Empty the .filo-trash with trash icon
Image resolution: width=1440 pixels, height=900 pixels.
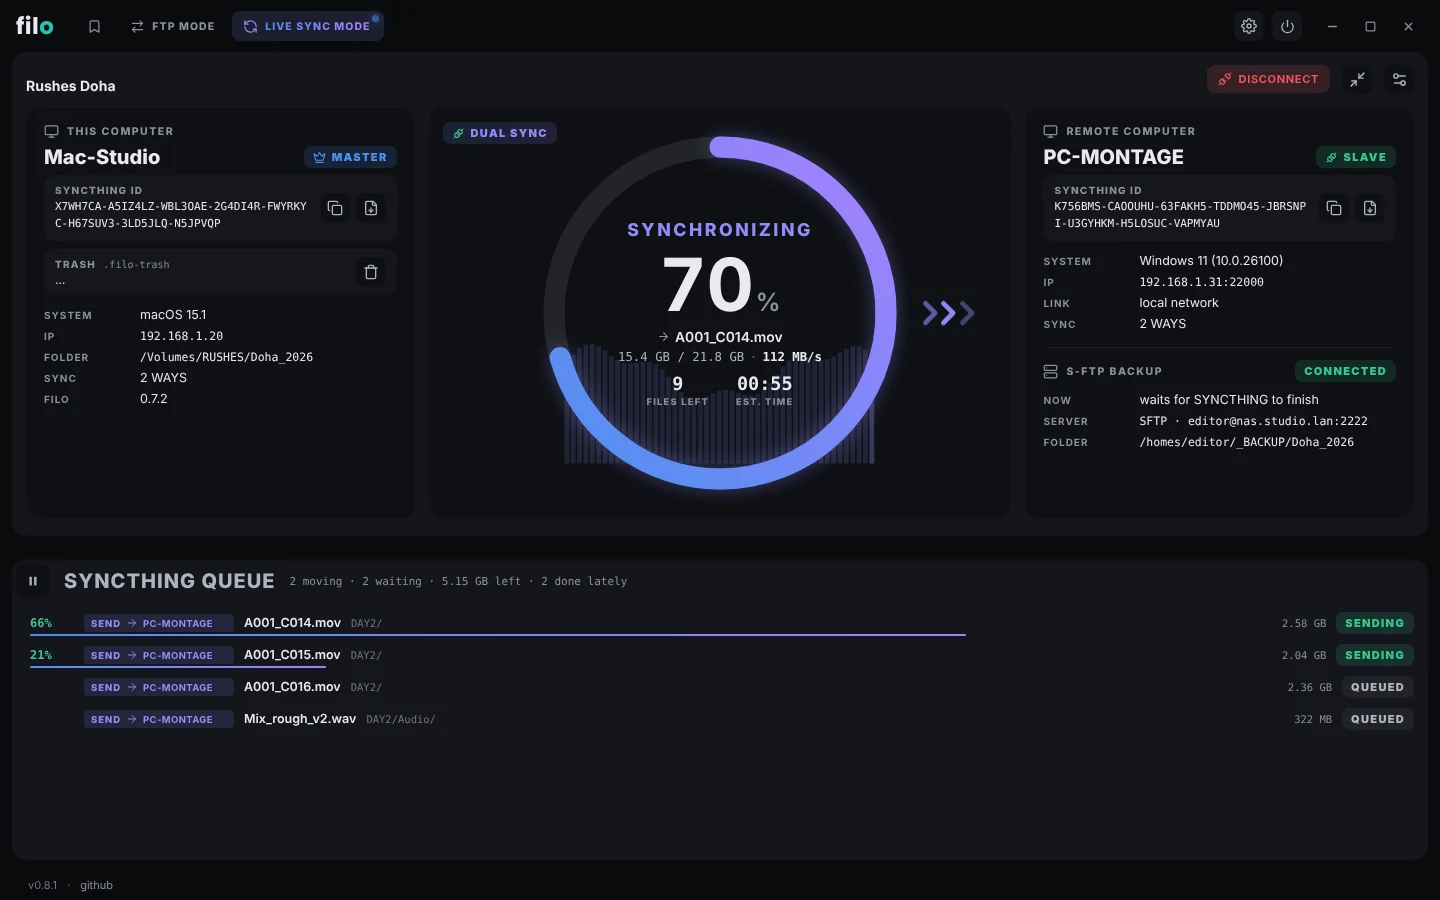(371, 272)
